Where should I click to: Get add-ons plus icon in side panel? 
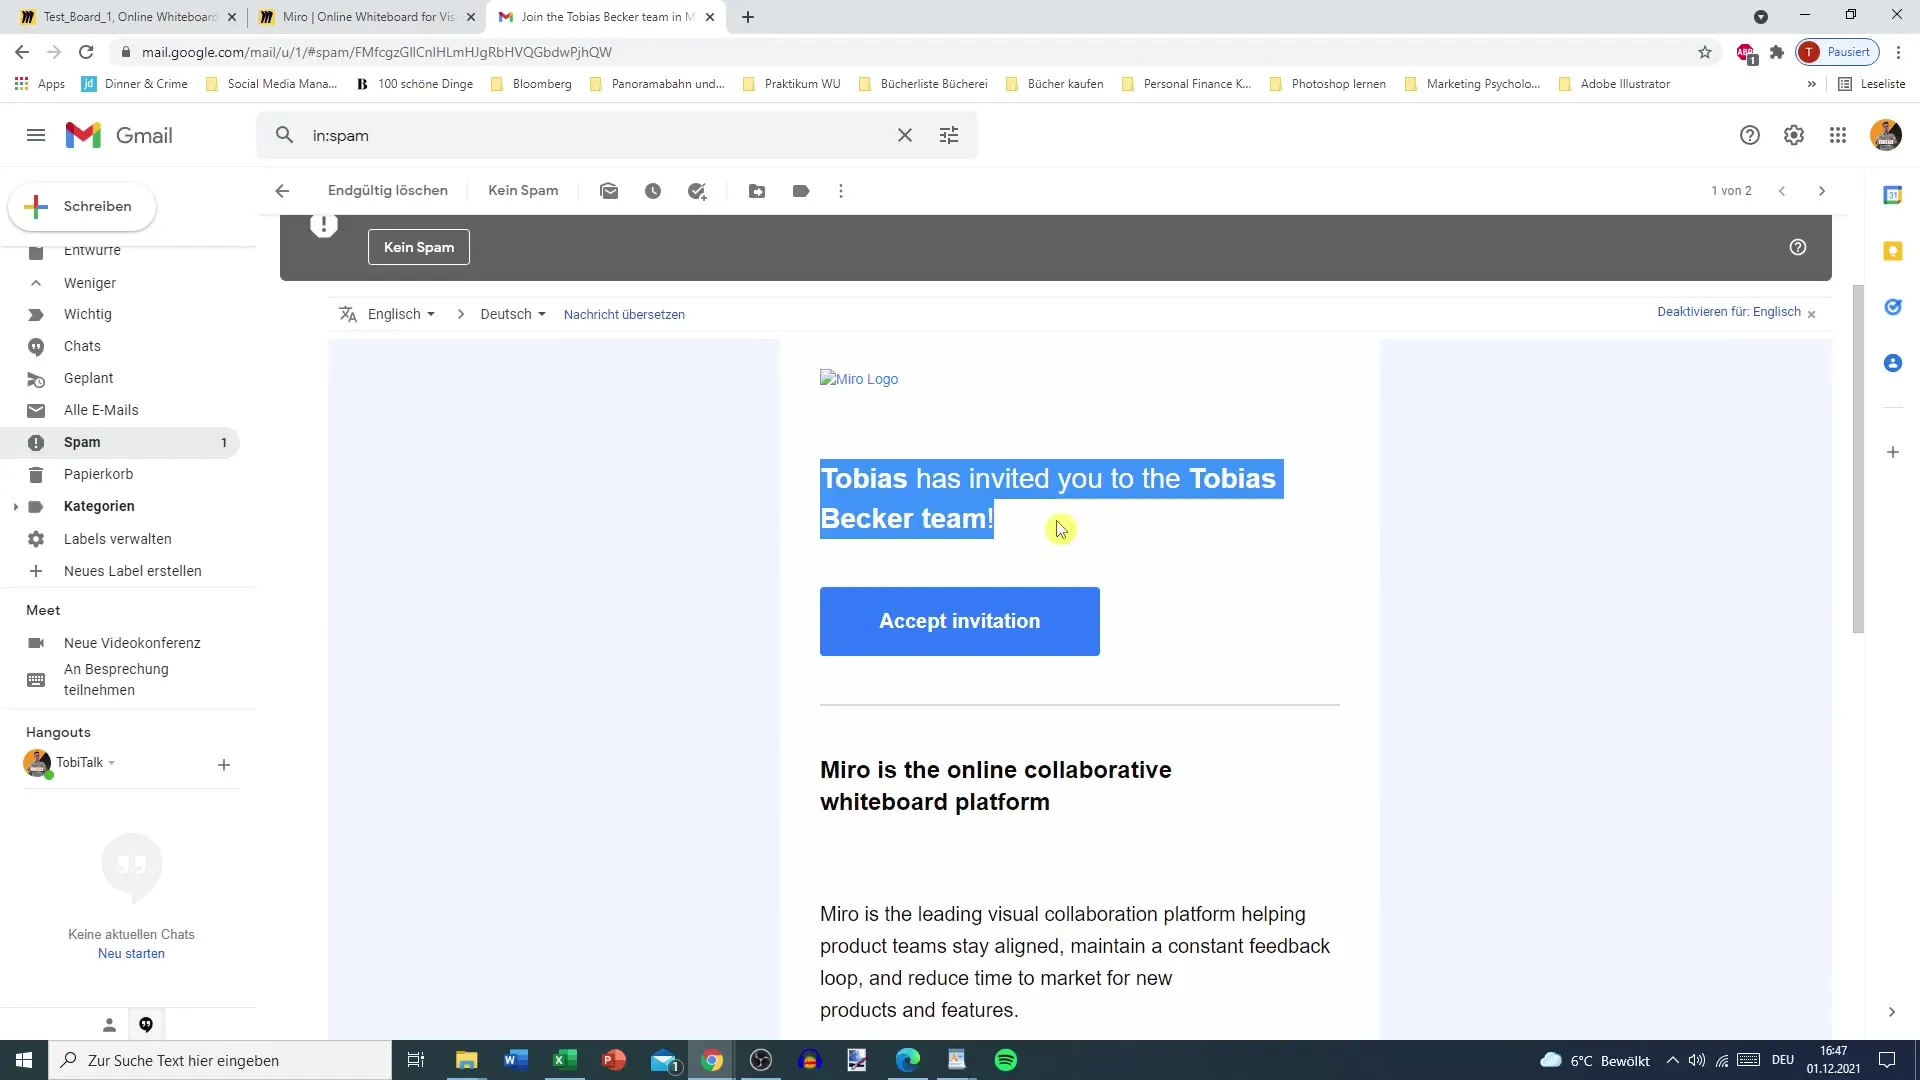(x=1892, y=452)
